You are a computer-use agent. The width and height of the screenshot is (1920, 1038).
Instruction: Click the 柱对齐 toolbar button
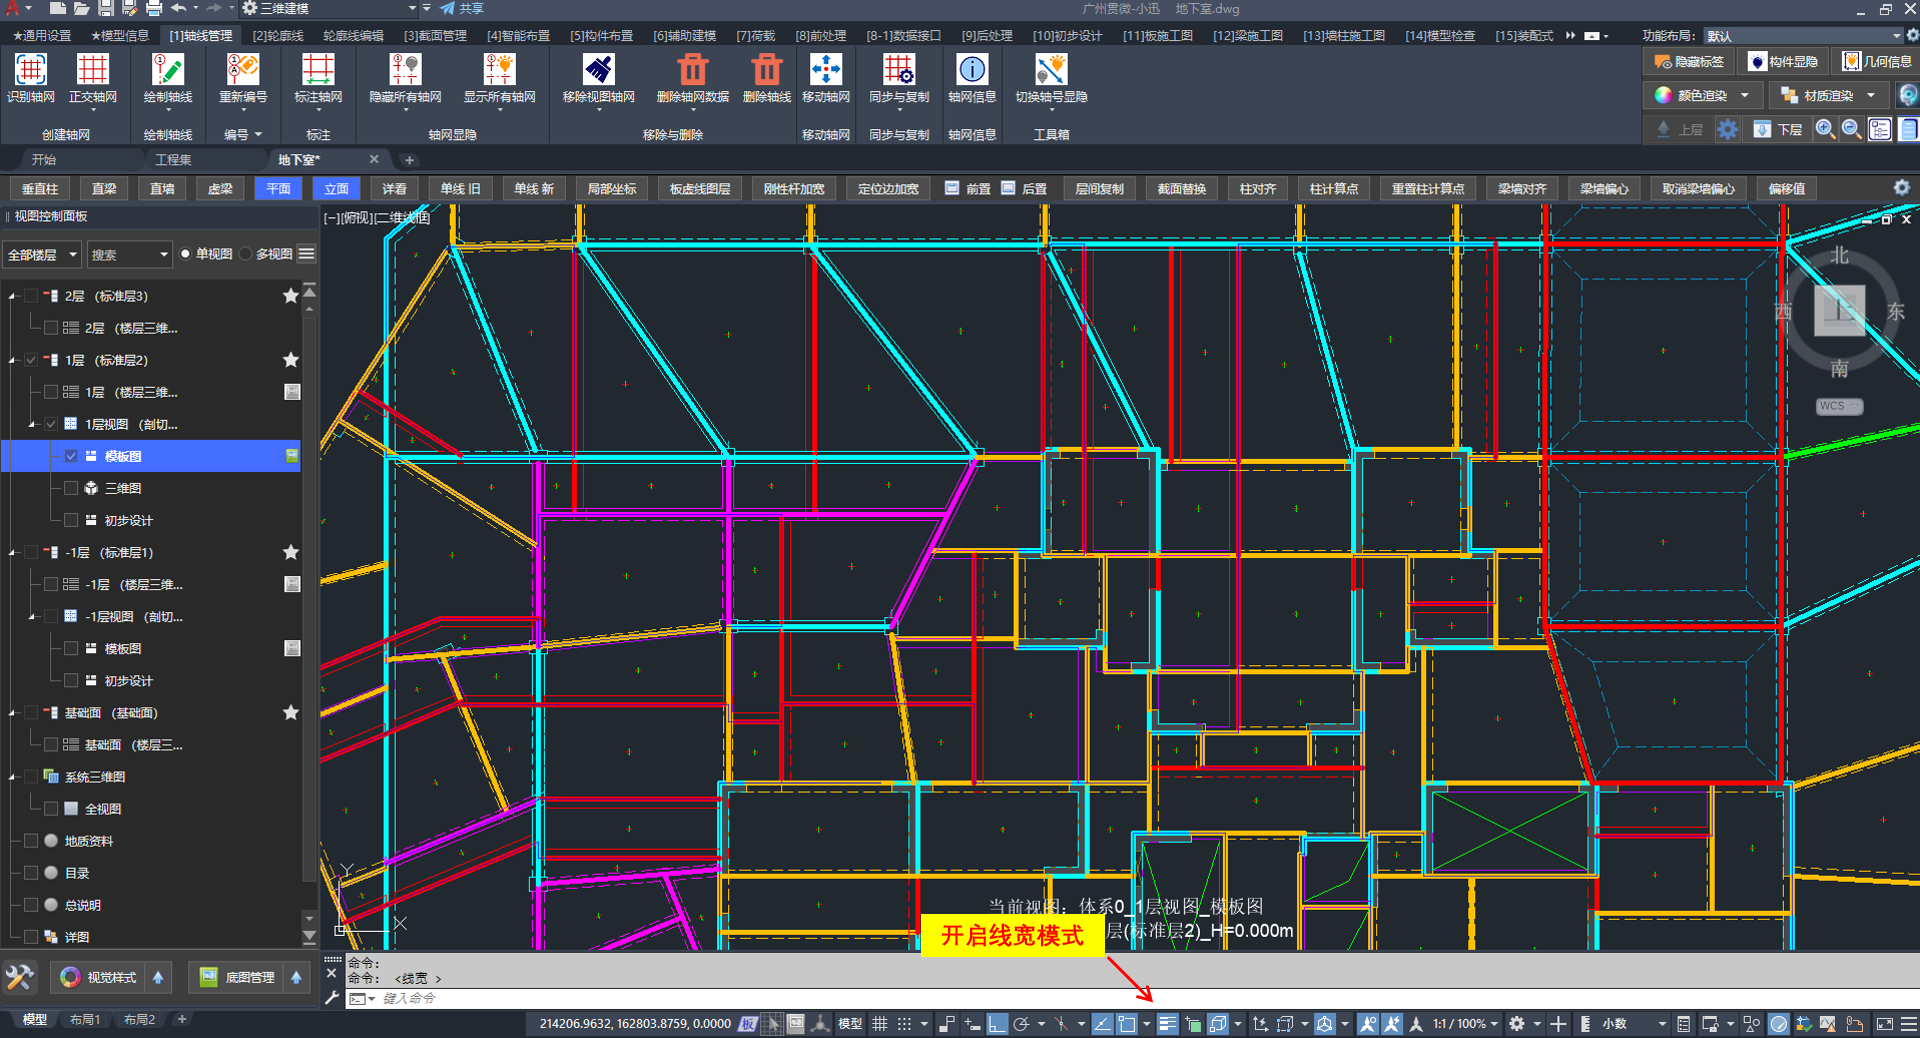coord(1257,189)
